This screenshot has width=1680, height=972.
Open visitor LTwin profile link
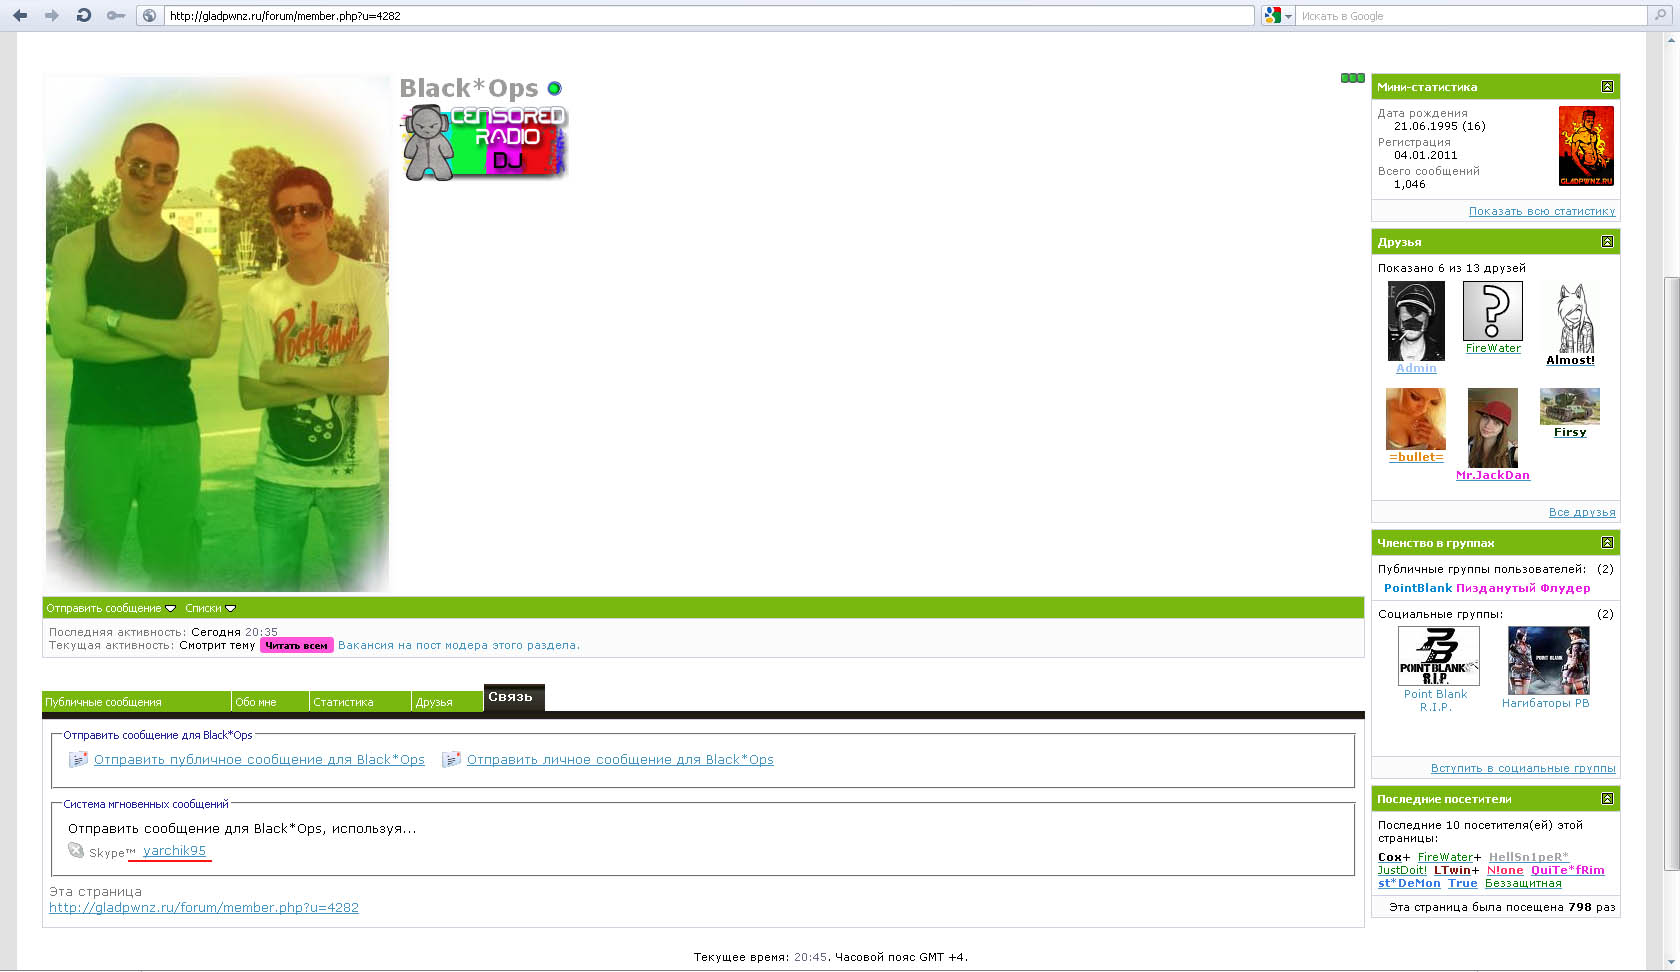[1452, 870]
